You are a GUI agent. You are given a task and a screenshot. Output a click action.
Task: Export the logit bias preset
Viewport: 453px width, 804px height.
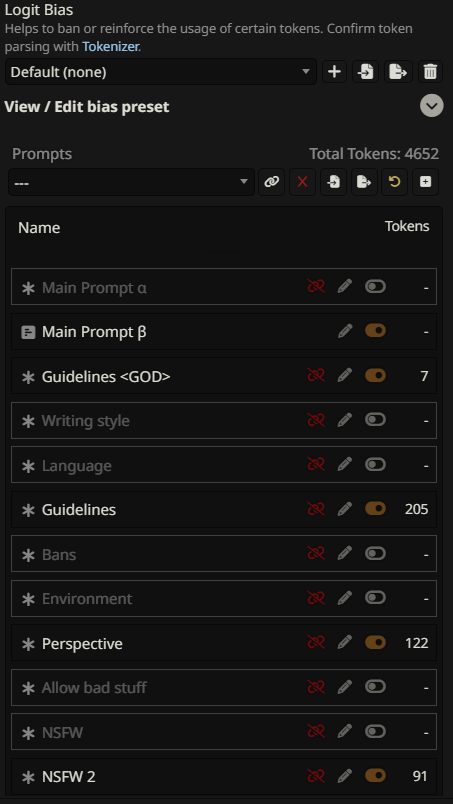tap(398, 72)
